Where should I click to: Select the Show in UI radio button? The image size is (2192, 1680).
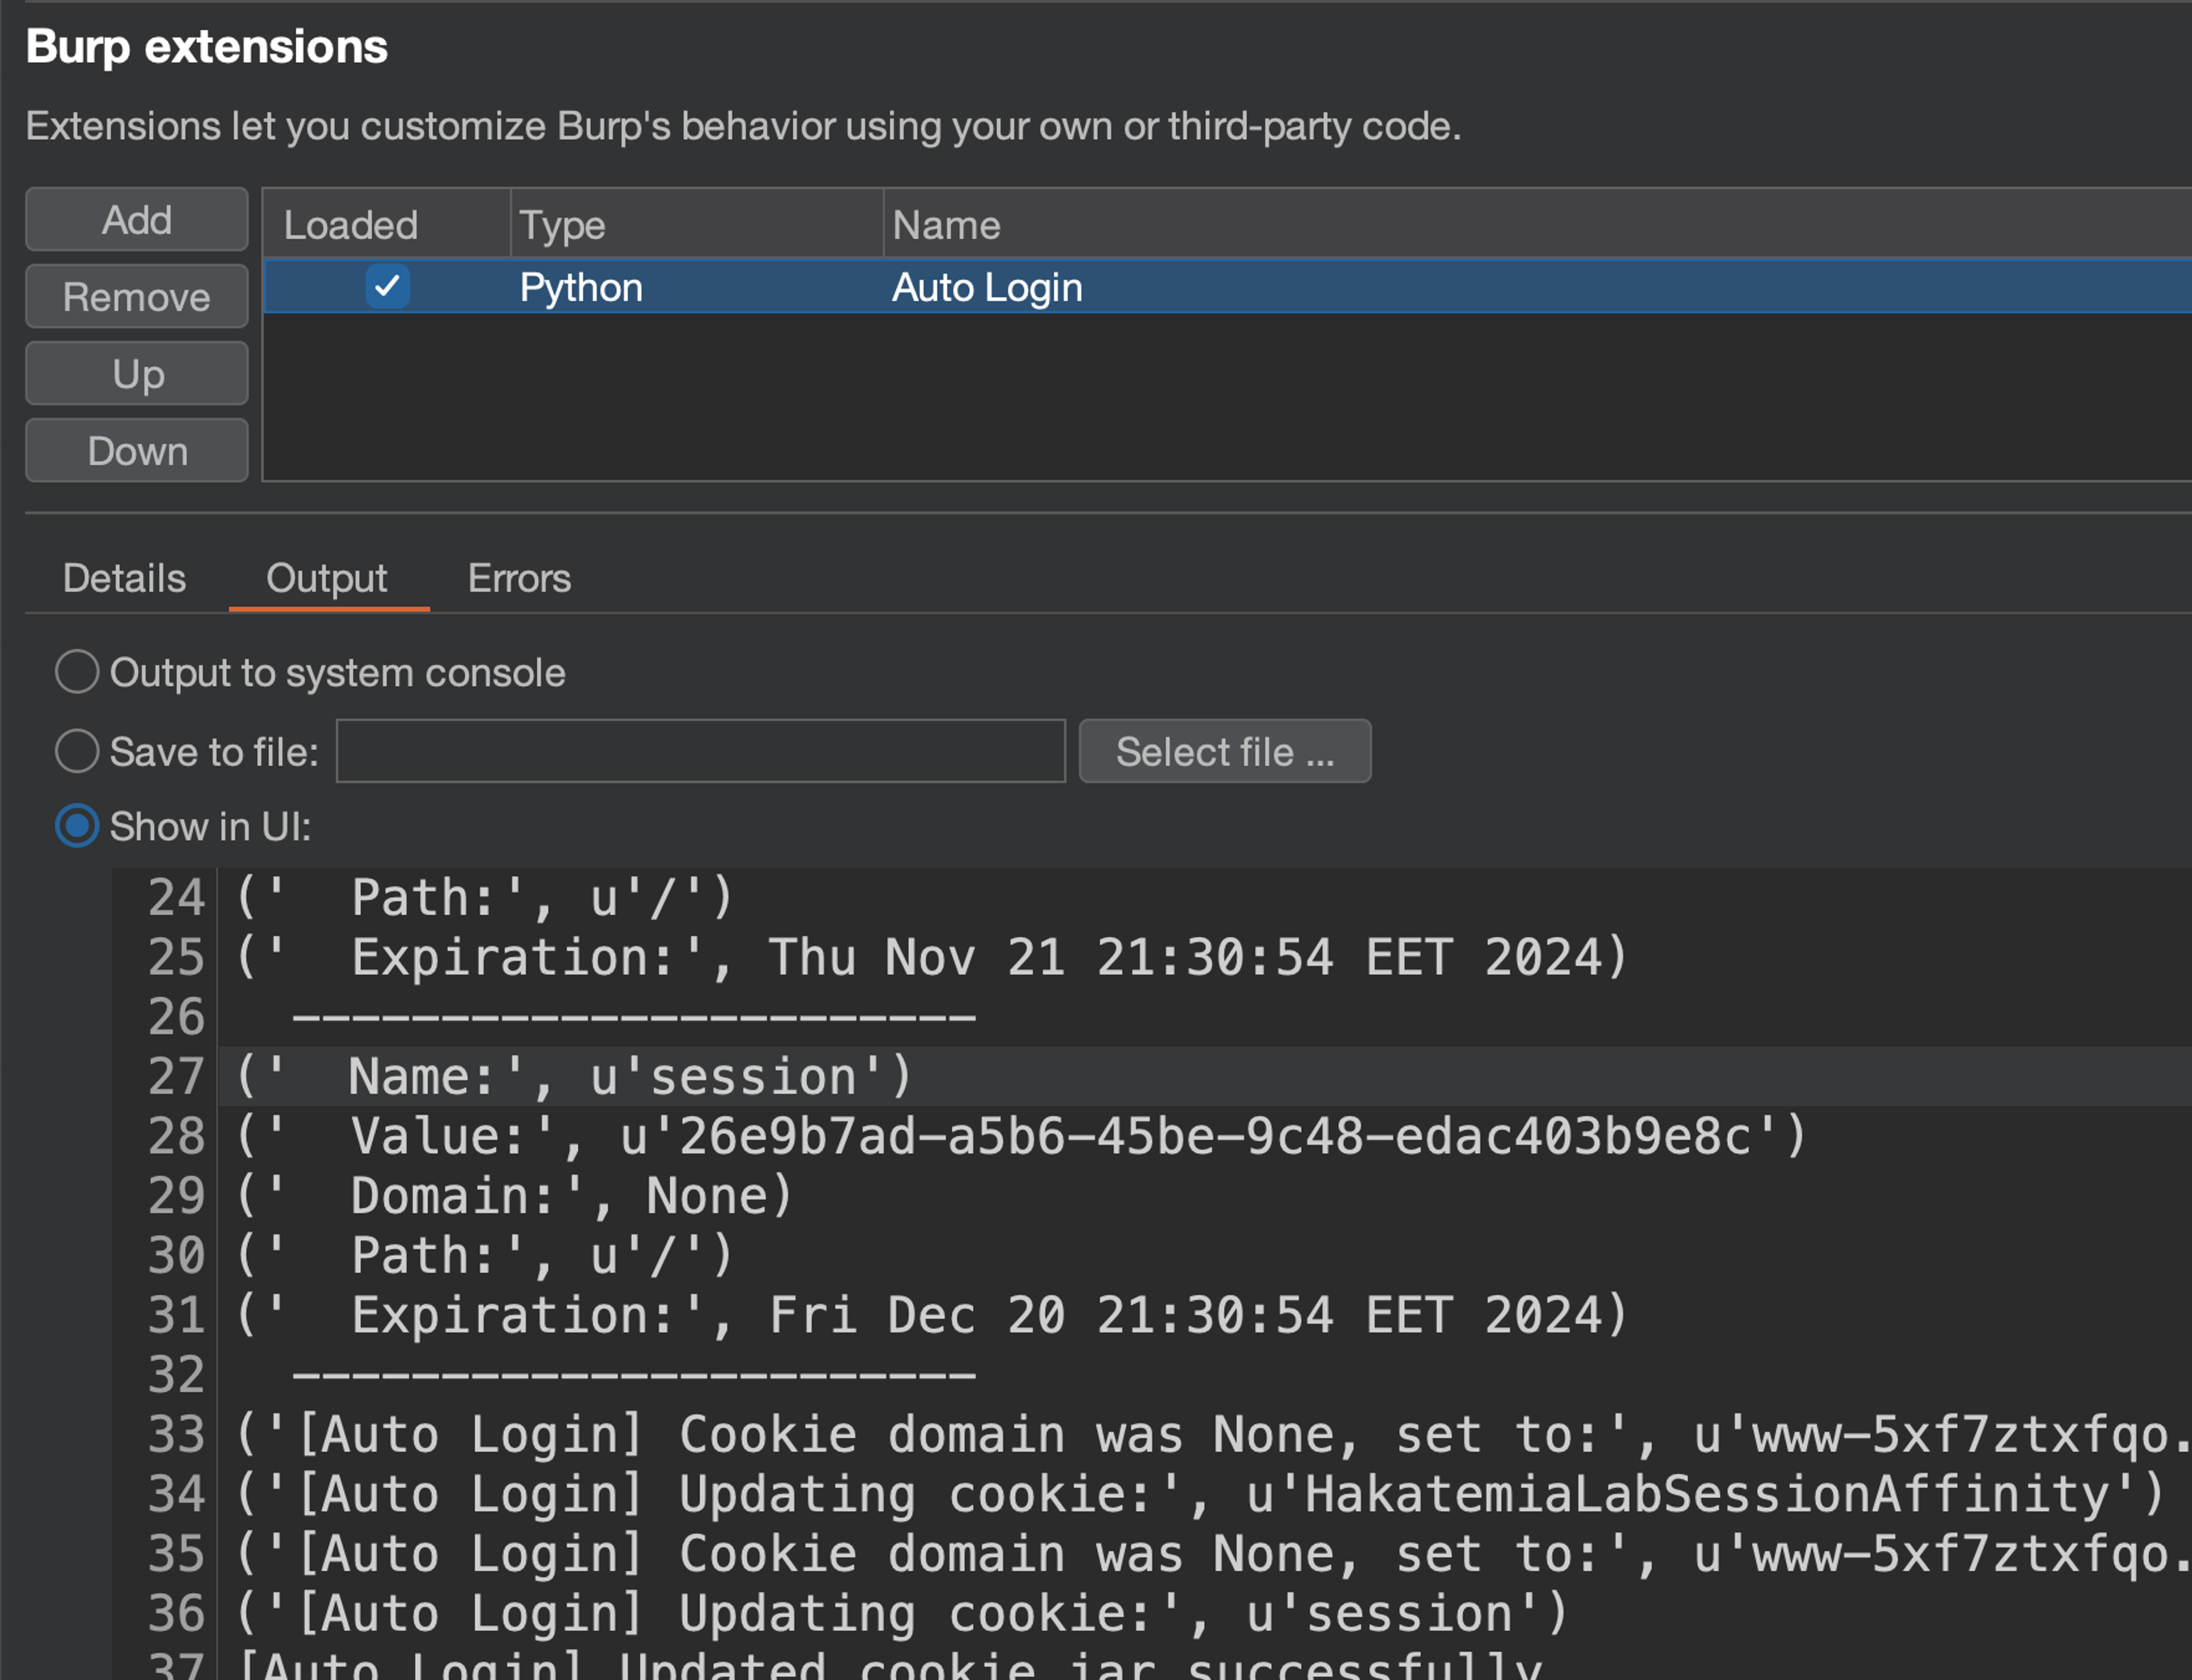click(x=77, y=826)
